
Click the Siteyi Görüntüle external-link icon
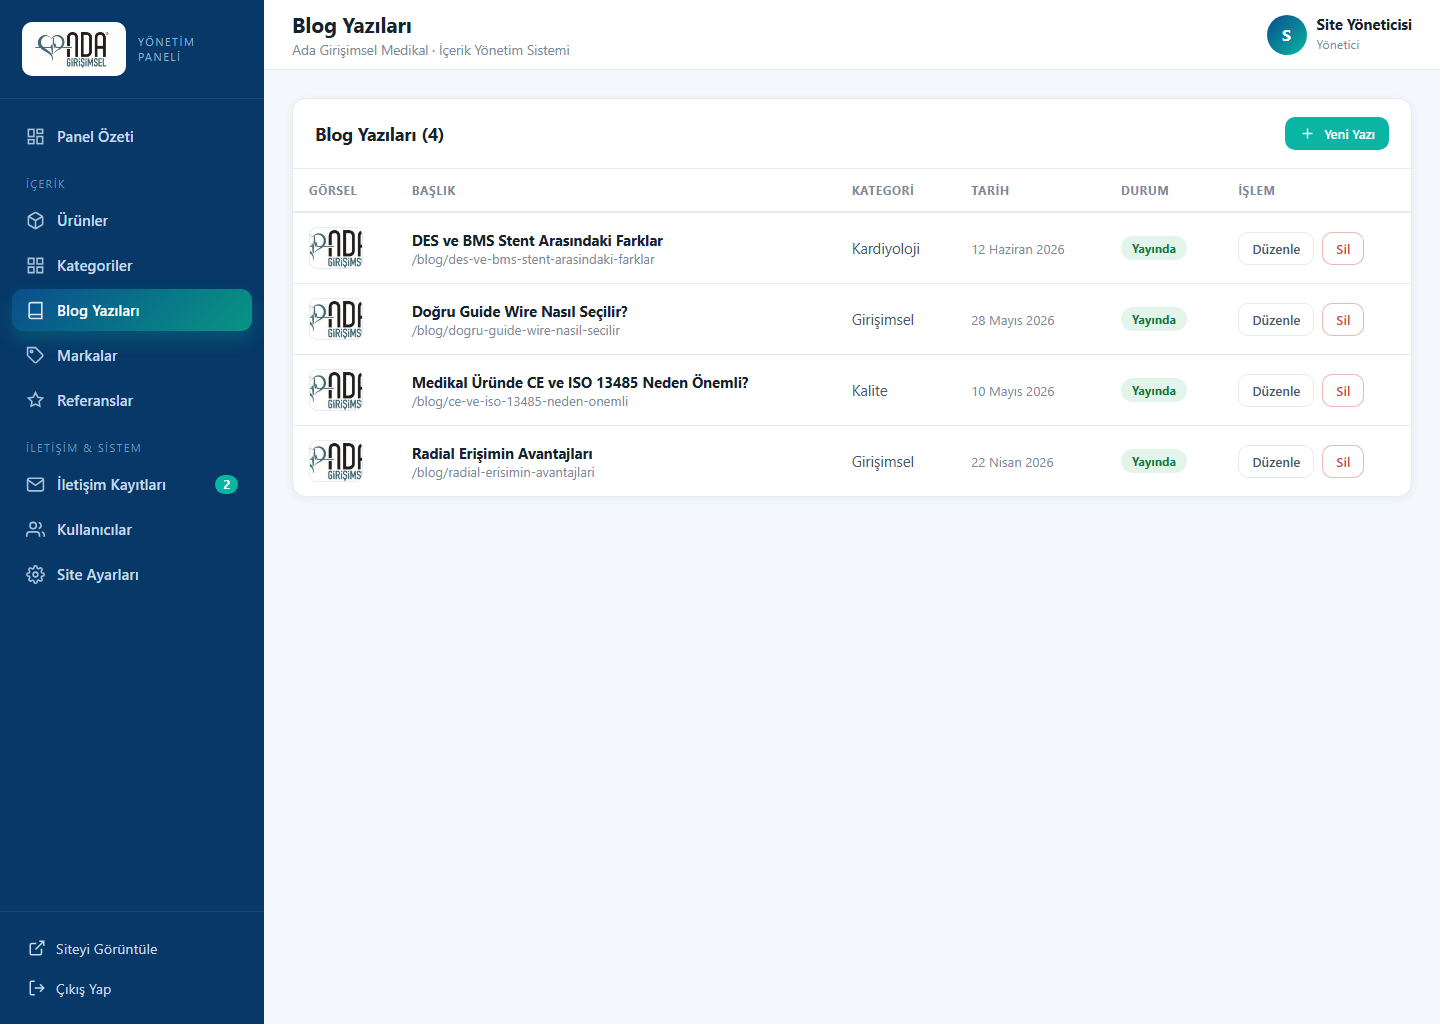tap(37, 948)
